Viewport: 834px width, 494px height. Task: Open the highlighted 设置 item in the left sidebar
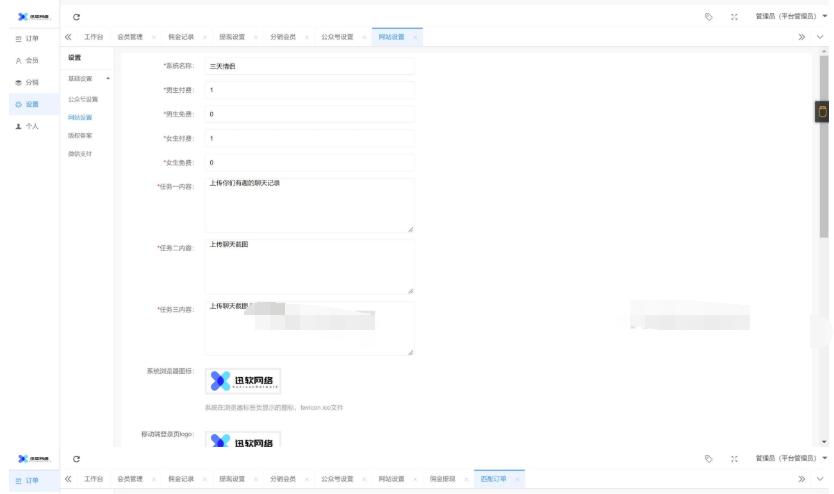pyautogui.click(x=33, y=104)
